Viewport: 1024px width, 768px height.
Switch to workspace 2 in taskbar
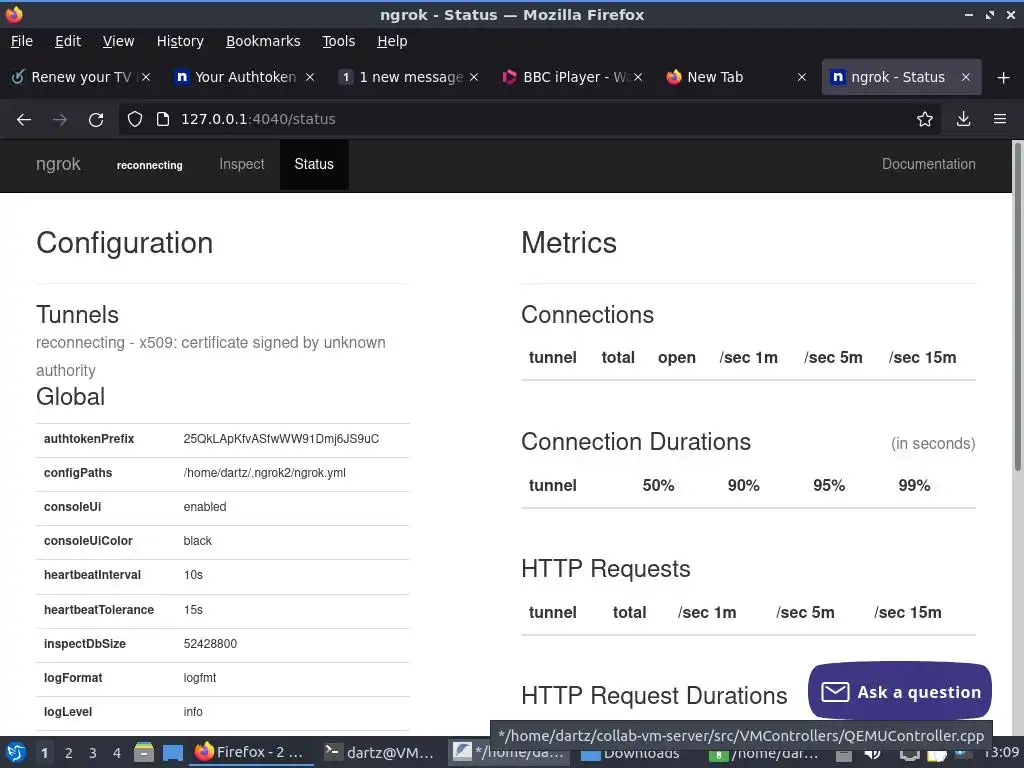[69, 753]
